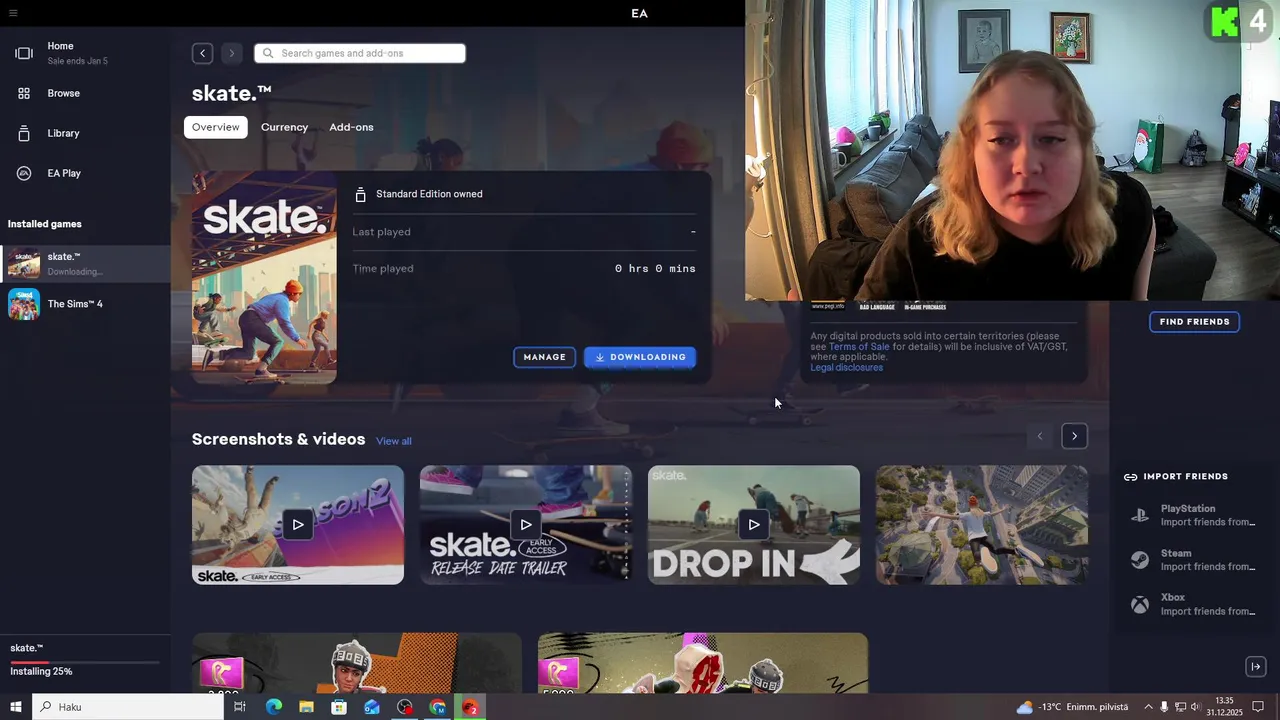Open Microsoft Store from the taskbar

coord(339,707)
